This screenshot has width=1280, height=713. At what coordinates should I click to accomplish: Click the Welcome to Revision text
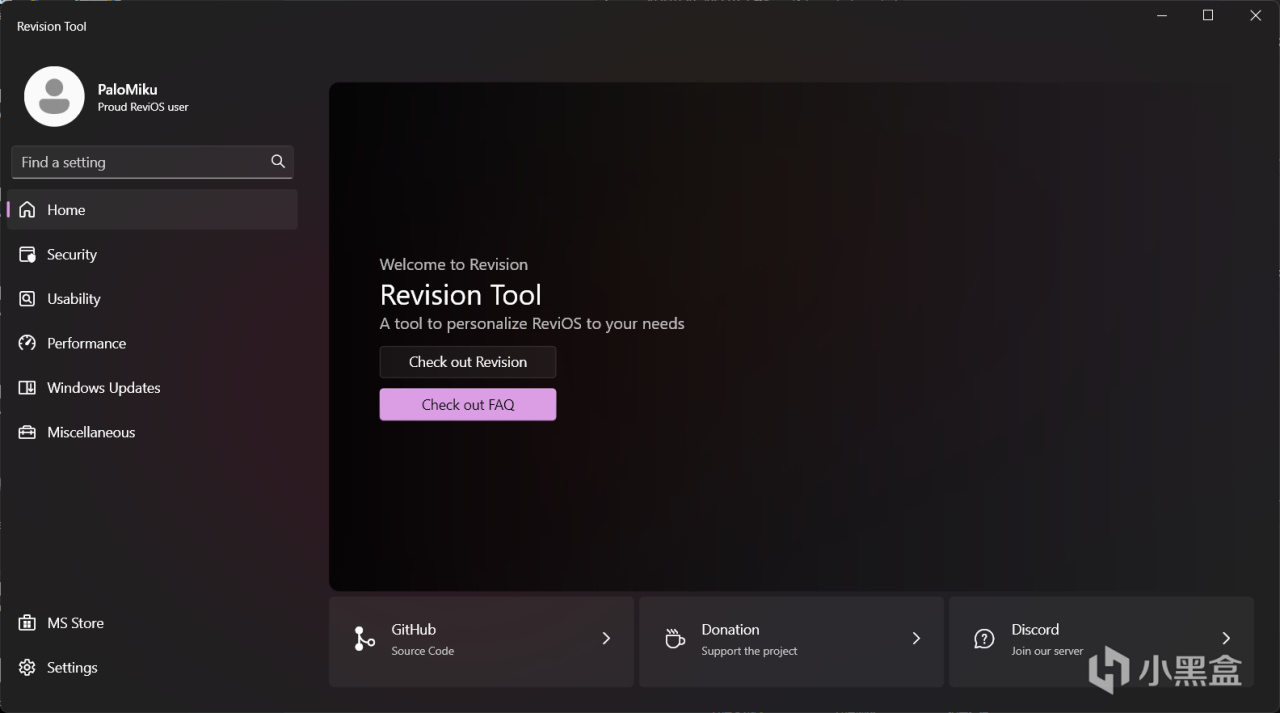point(454,264)
